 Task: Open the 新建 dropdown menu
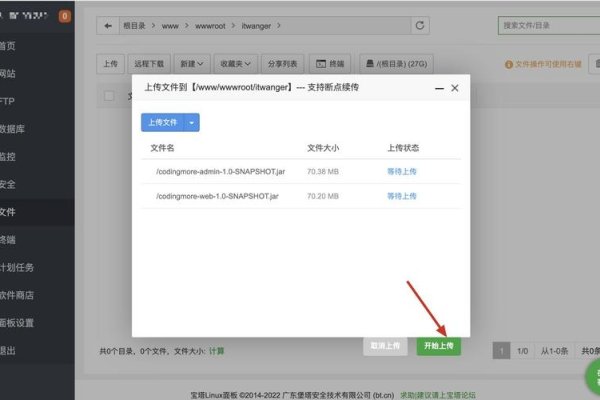click(192, 64)
